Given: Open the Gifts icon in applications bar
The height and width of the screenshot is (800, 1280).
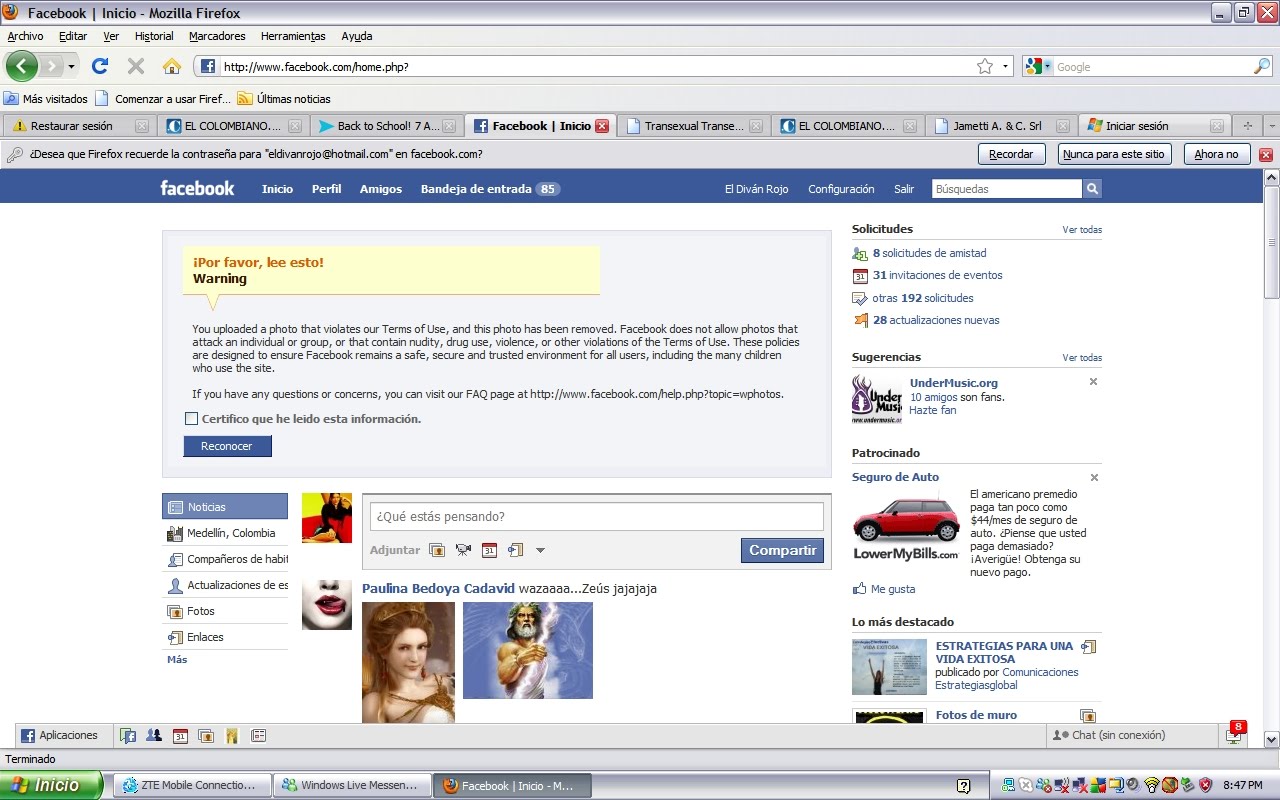Looking at the screenshot, I should pos(232,735).
